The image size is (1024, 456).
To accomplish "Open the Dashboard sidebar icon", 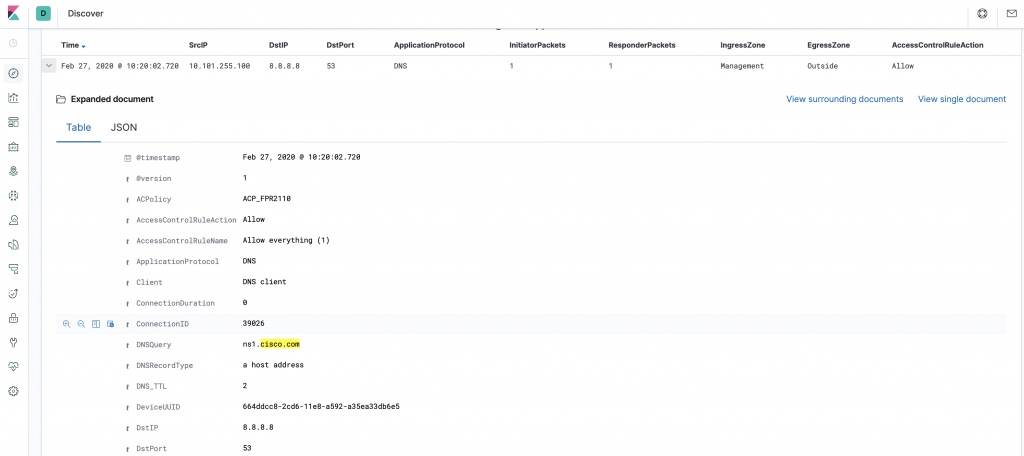I will [x=13, y=122].
